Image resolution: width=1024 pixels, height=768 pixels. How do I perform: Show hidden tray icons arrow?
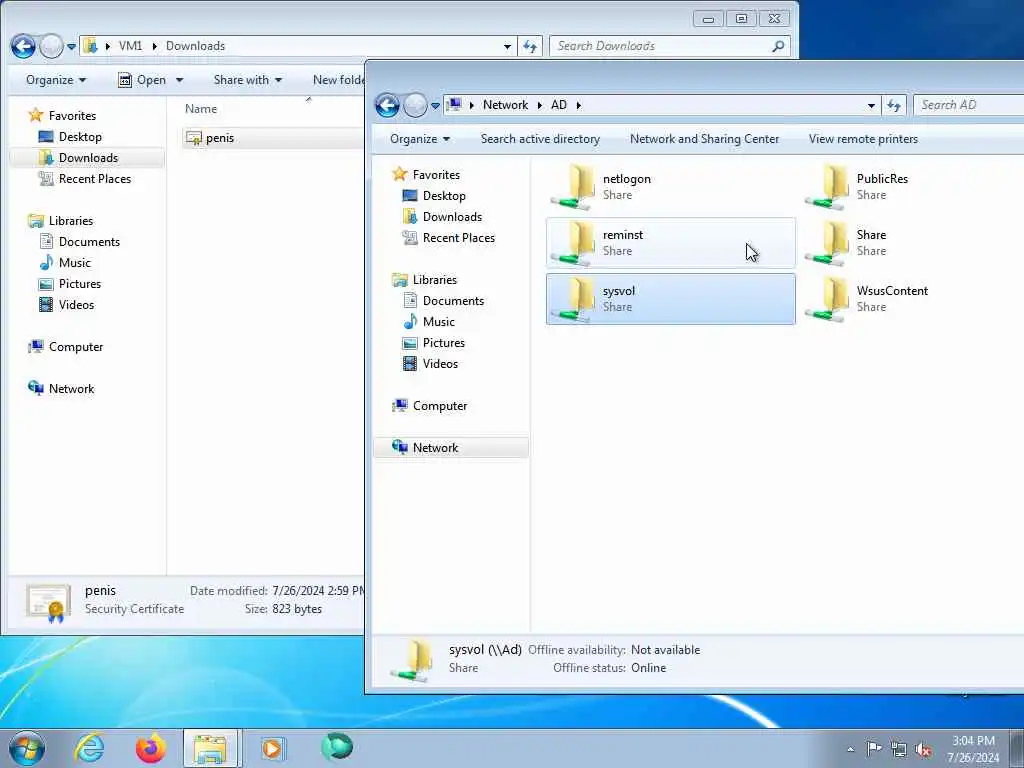point(850,749)
